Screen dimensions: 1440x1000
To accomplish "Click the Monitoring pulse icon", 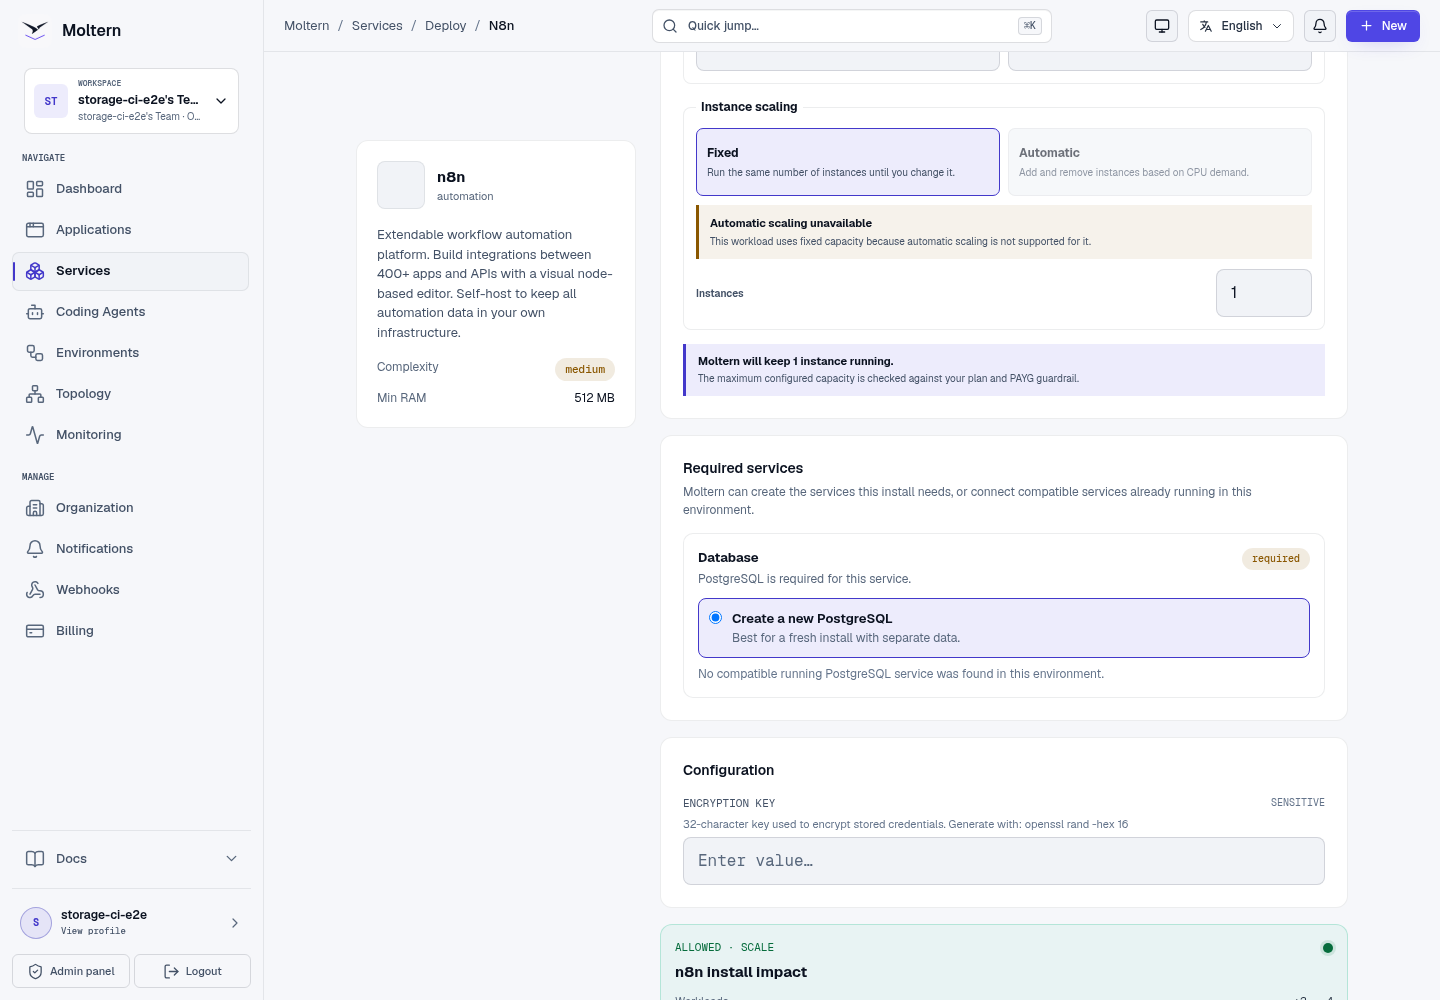I will pos(35,435).
